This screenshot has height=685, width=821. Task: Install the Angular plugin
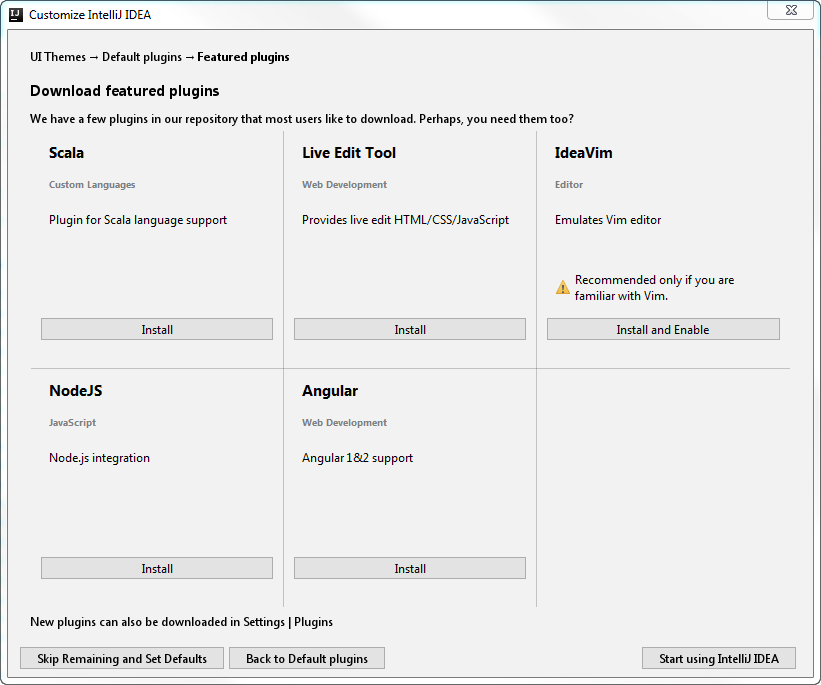tap(409, 567)
